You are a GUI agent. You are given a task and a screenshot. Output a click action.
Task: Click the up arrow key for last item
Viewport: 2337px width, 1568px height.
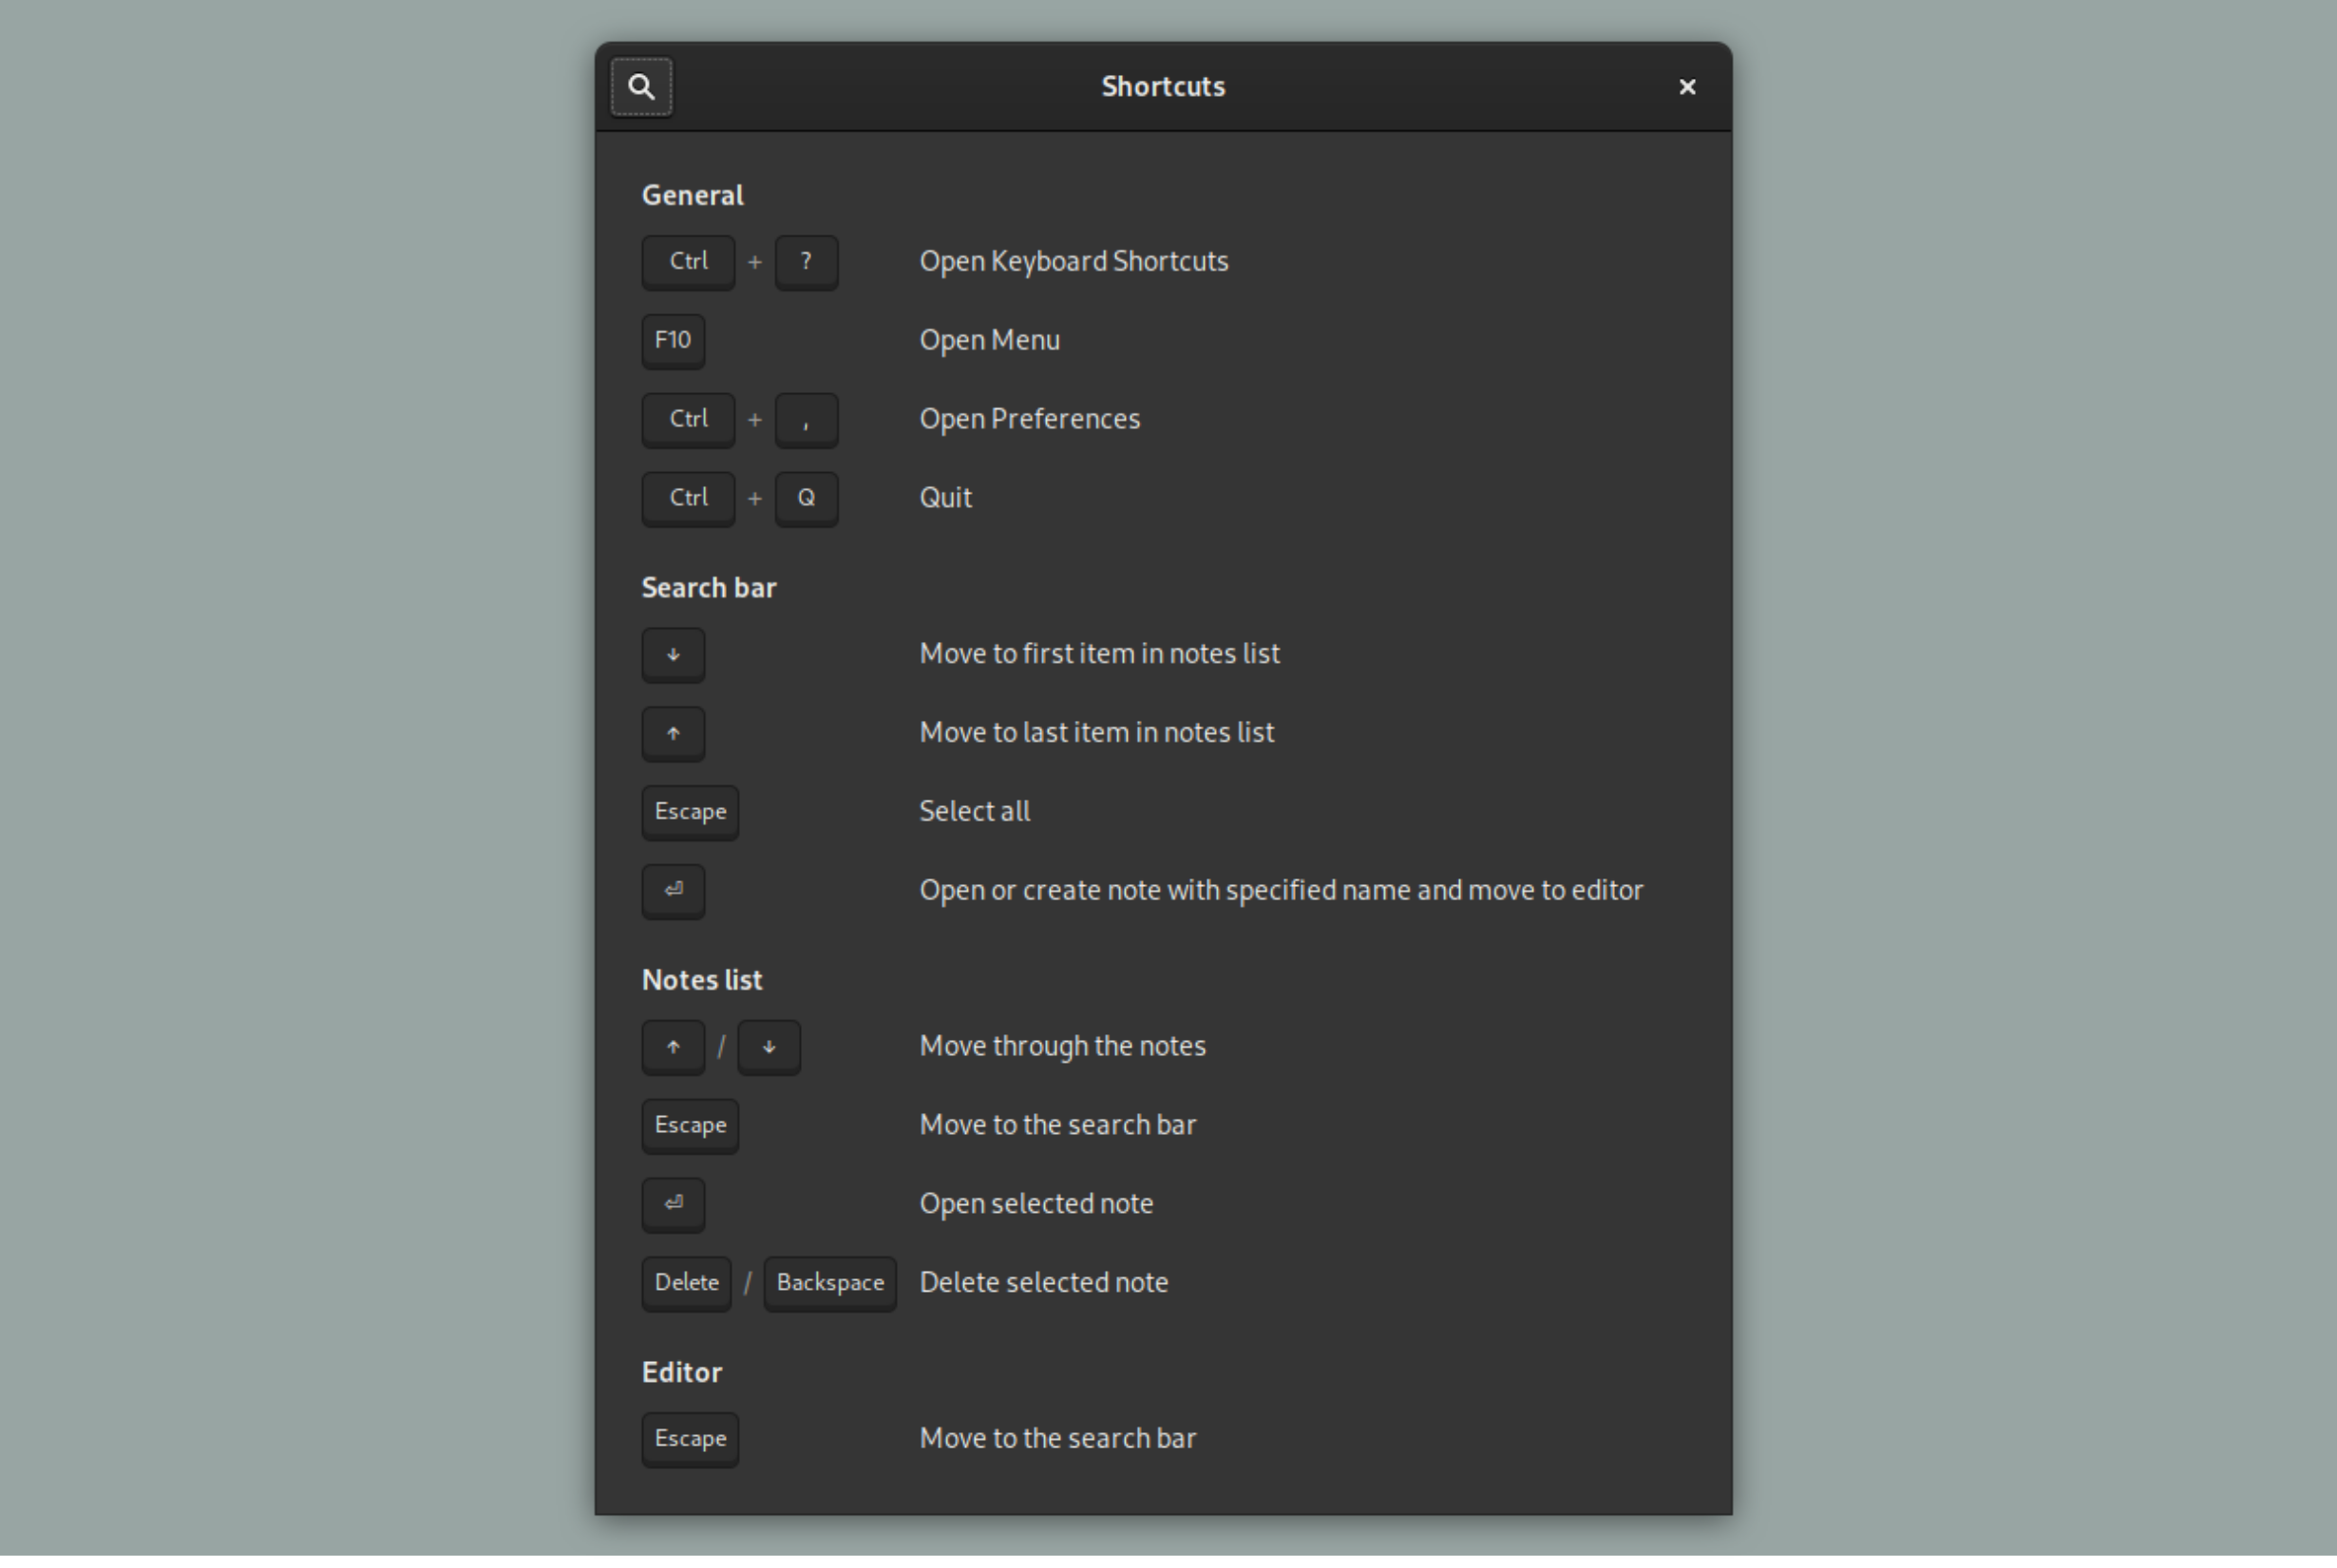673,734
